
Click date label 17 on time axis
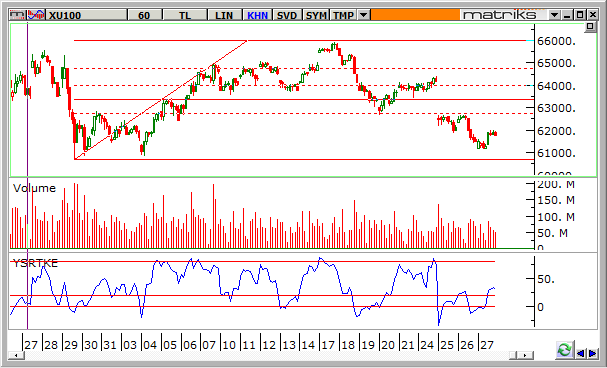pos(328,345)
